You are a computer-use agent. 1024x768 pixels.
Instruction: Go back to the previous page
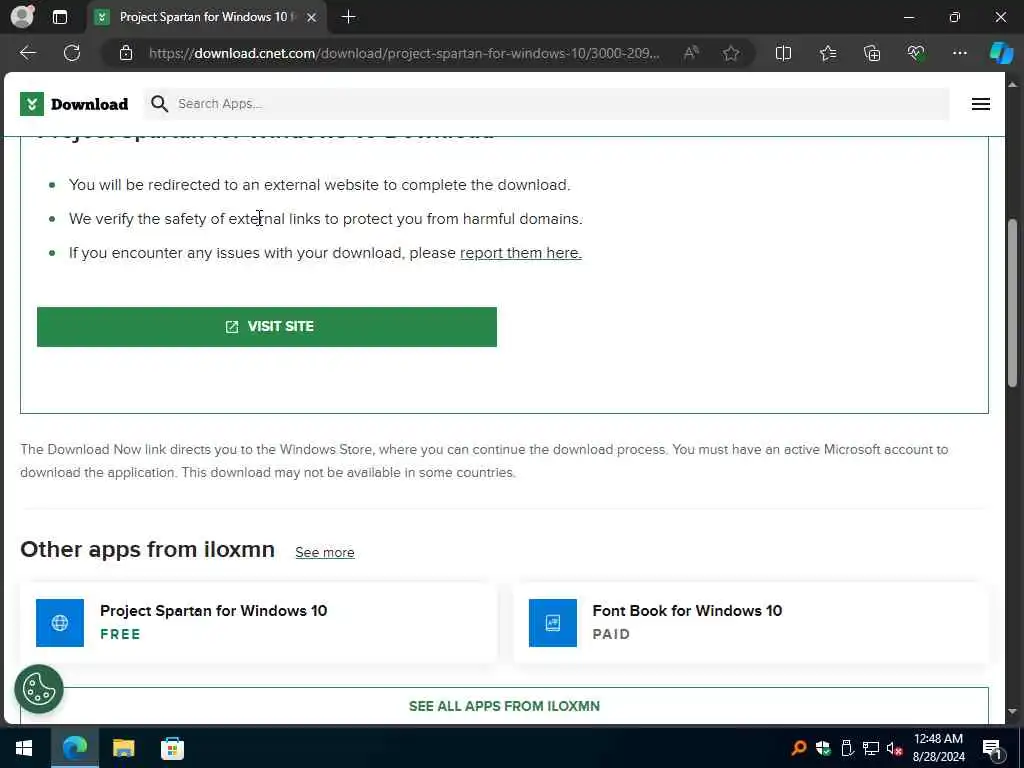tap(28, 53)
